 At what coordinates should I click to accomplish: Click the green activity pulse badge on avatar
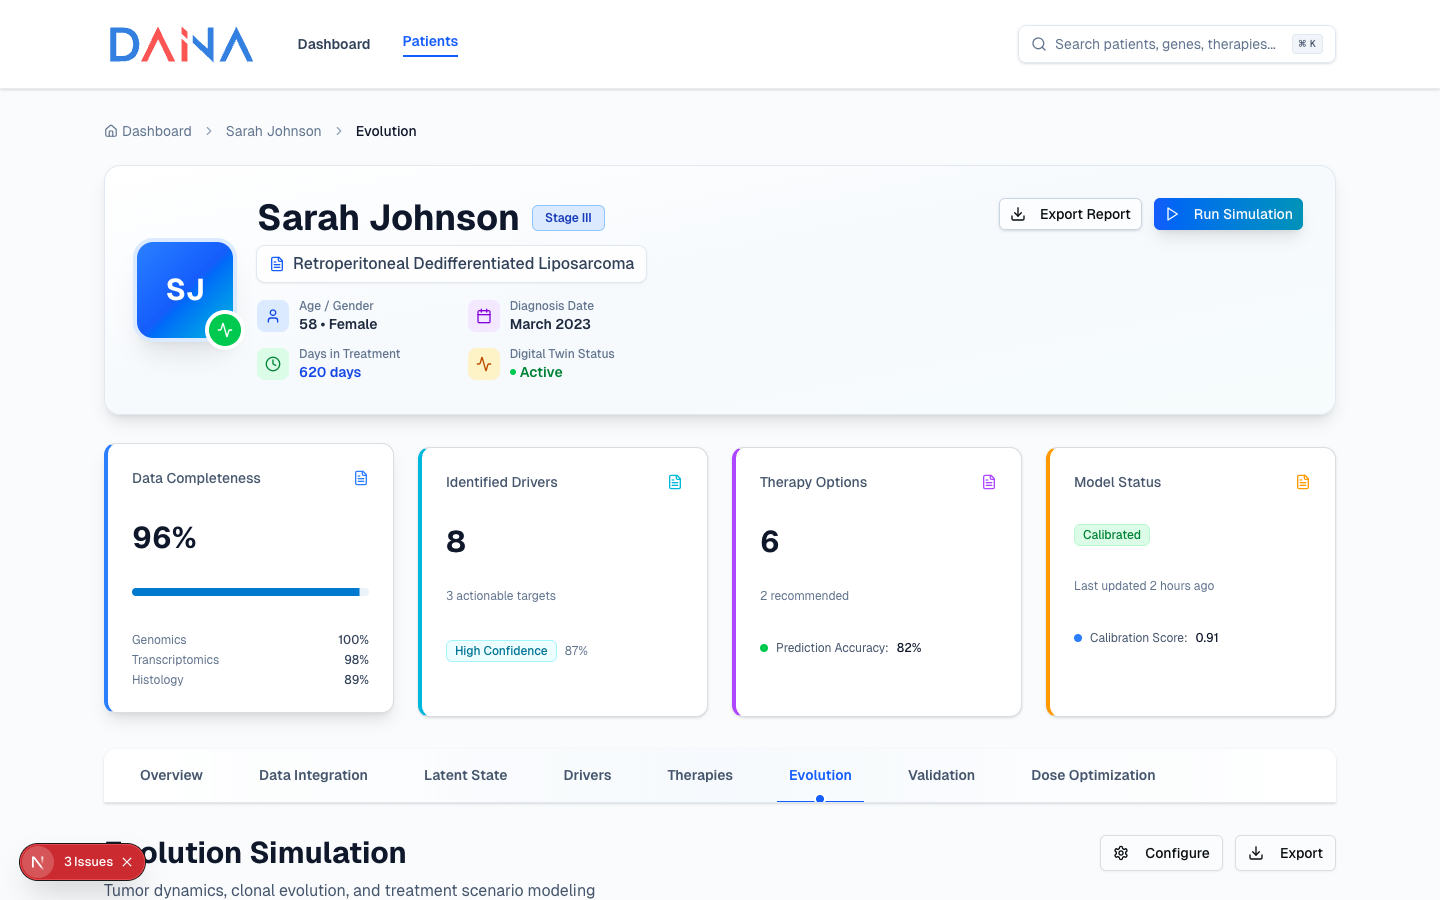225,330
